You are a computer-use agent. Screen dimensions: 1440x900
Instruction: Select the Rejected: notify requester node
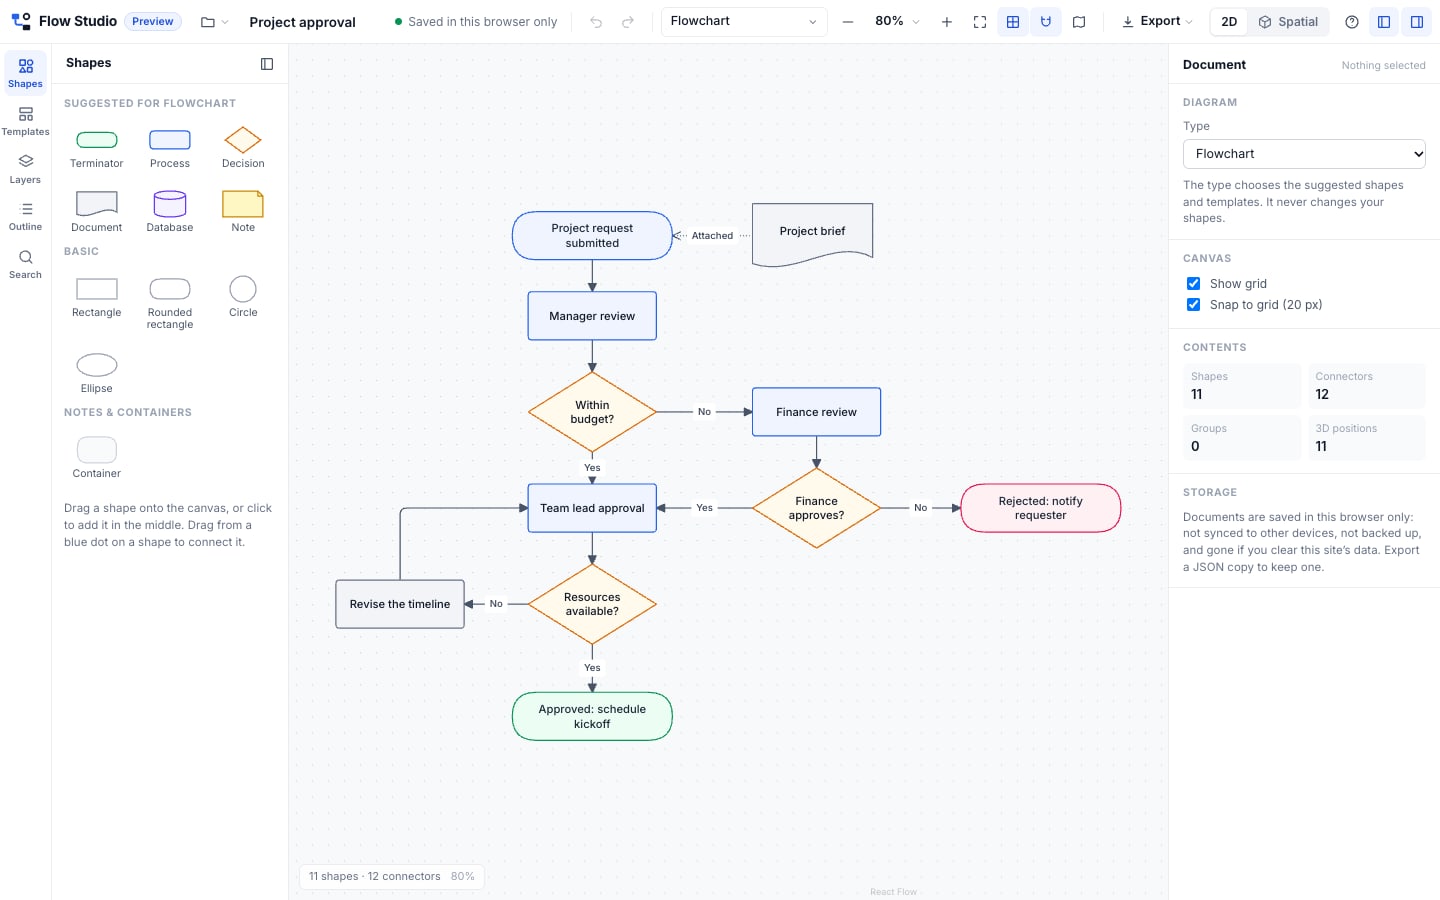(1041, 508)
